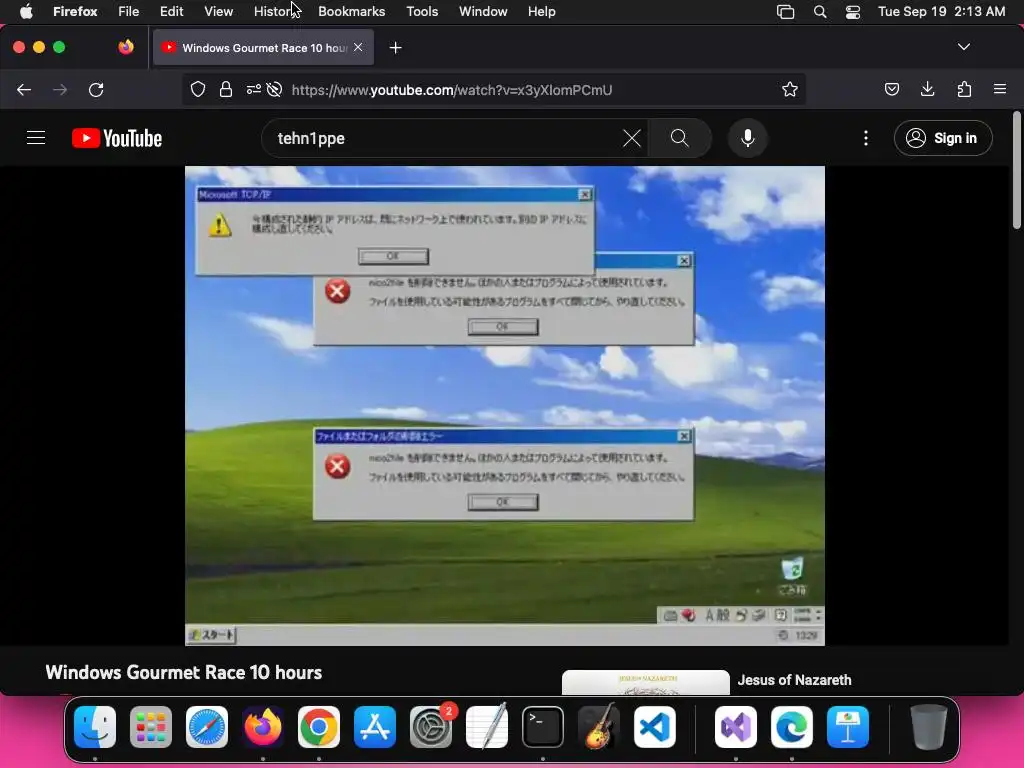Open the Help menu
Image resolution: width=1024 pixels, height=768 pixels.
tap(541, 11)
